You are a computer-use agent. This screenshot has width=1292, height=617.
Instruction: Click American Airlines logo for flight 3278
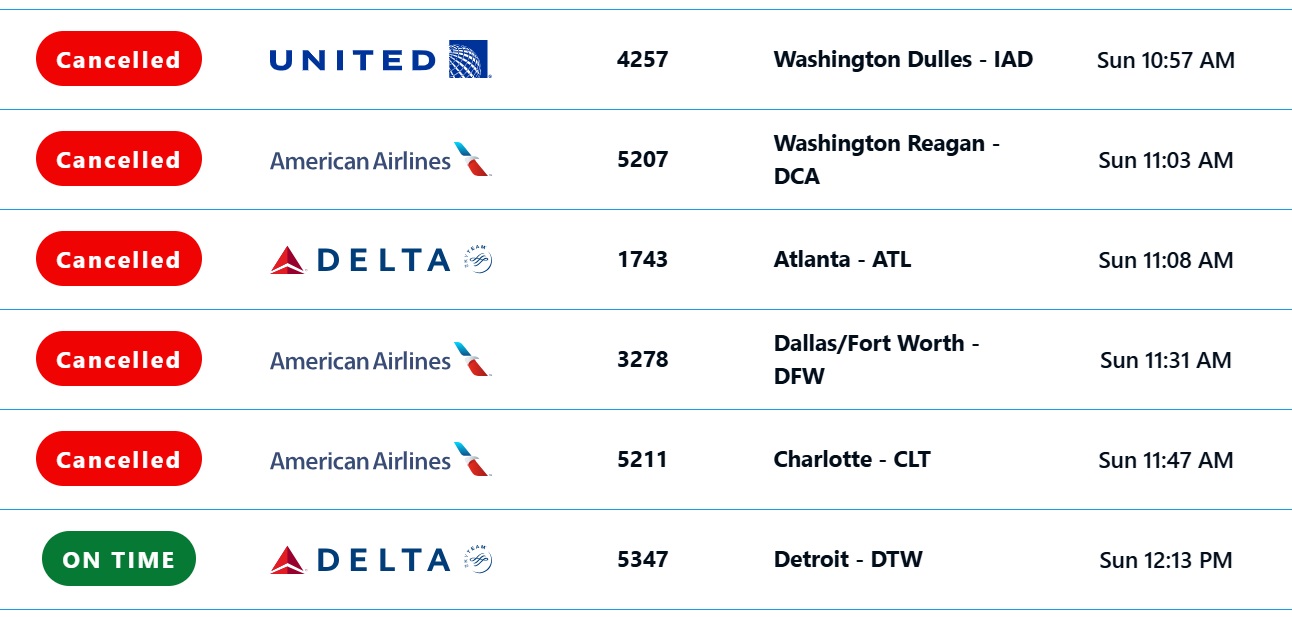[380, 360]
